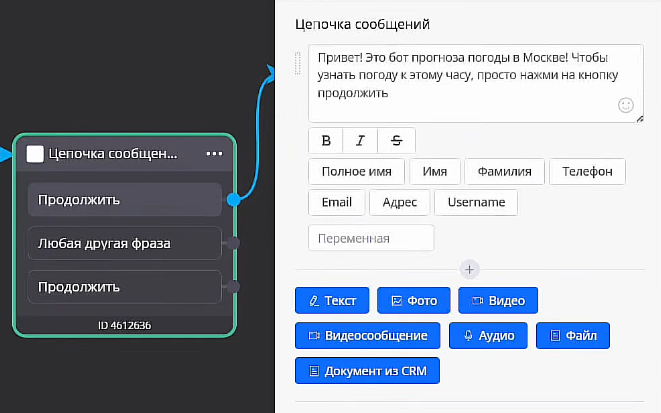Add an Аудио block
This screenshot has width=661, height=413.
(488, 335)
